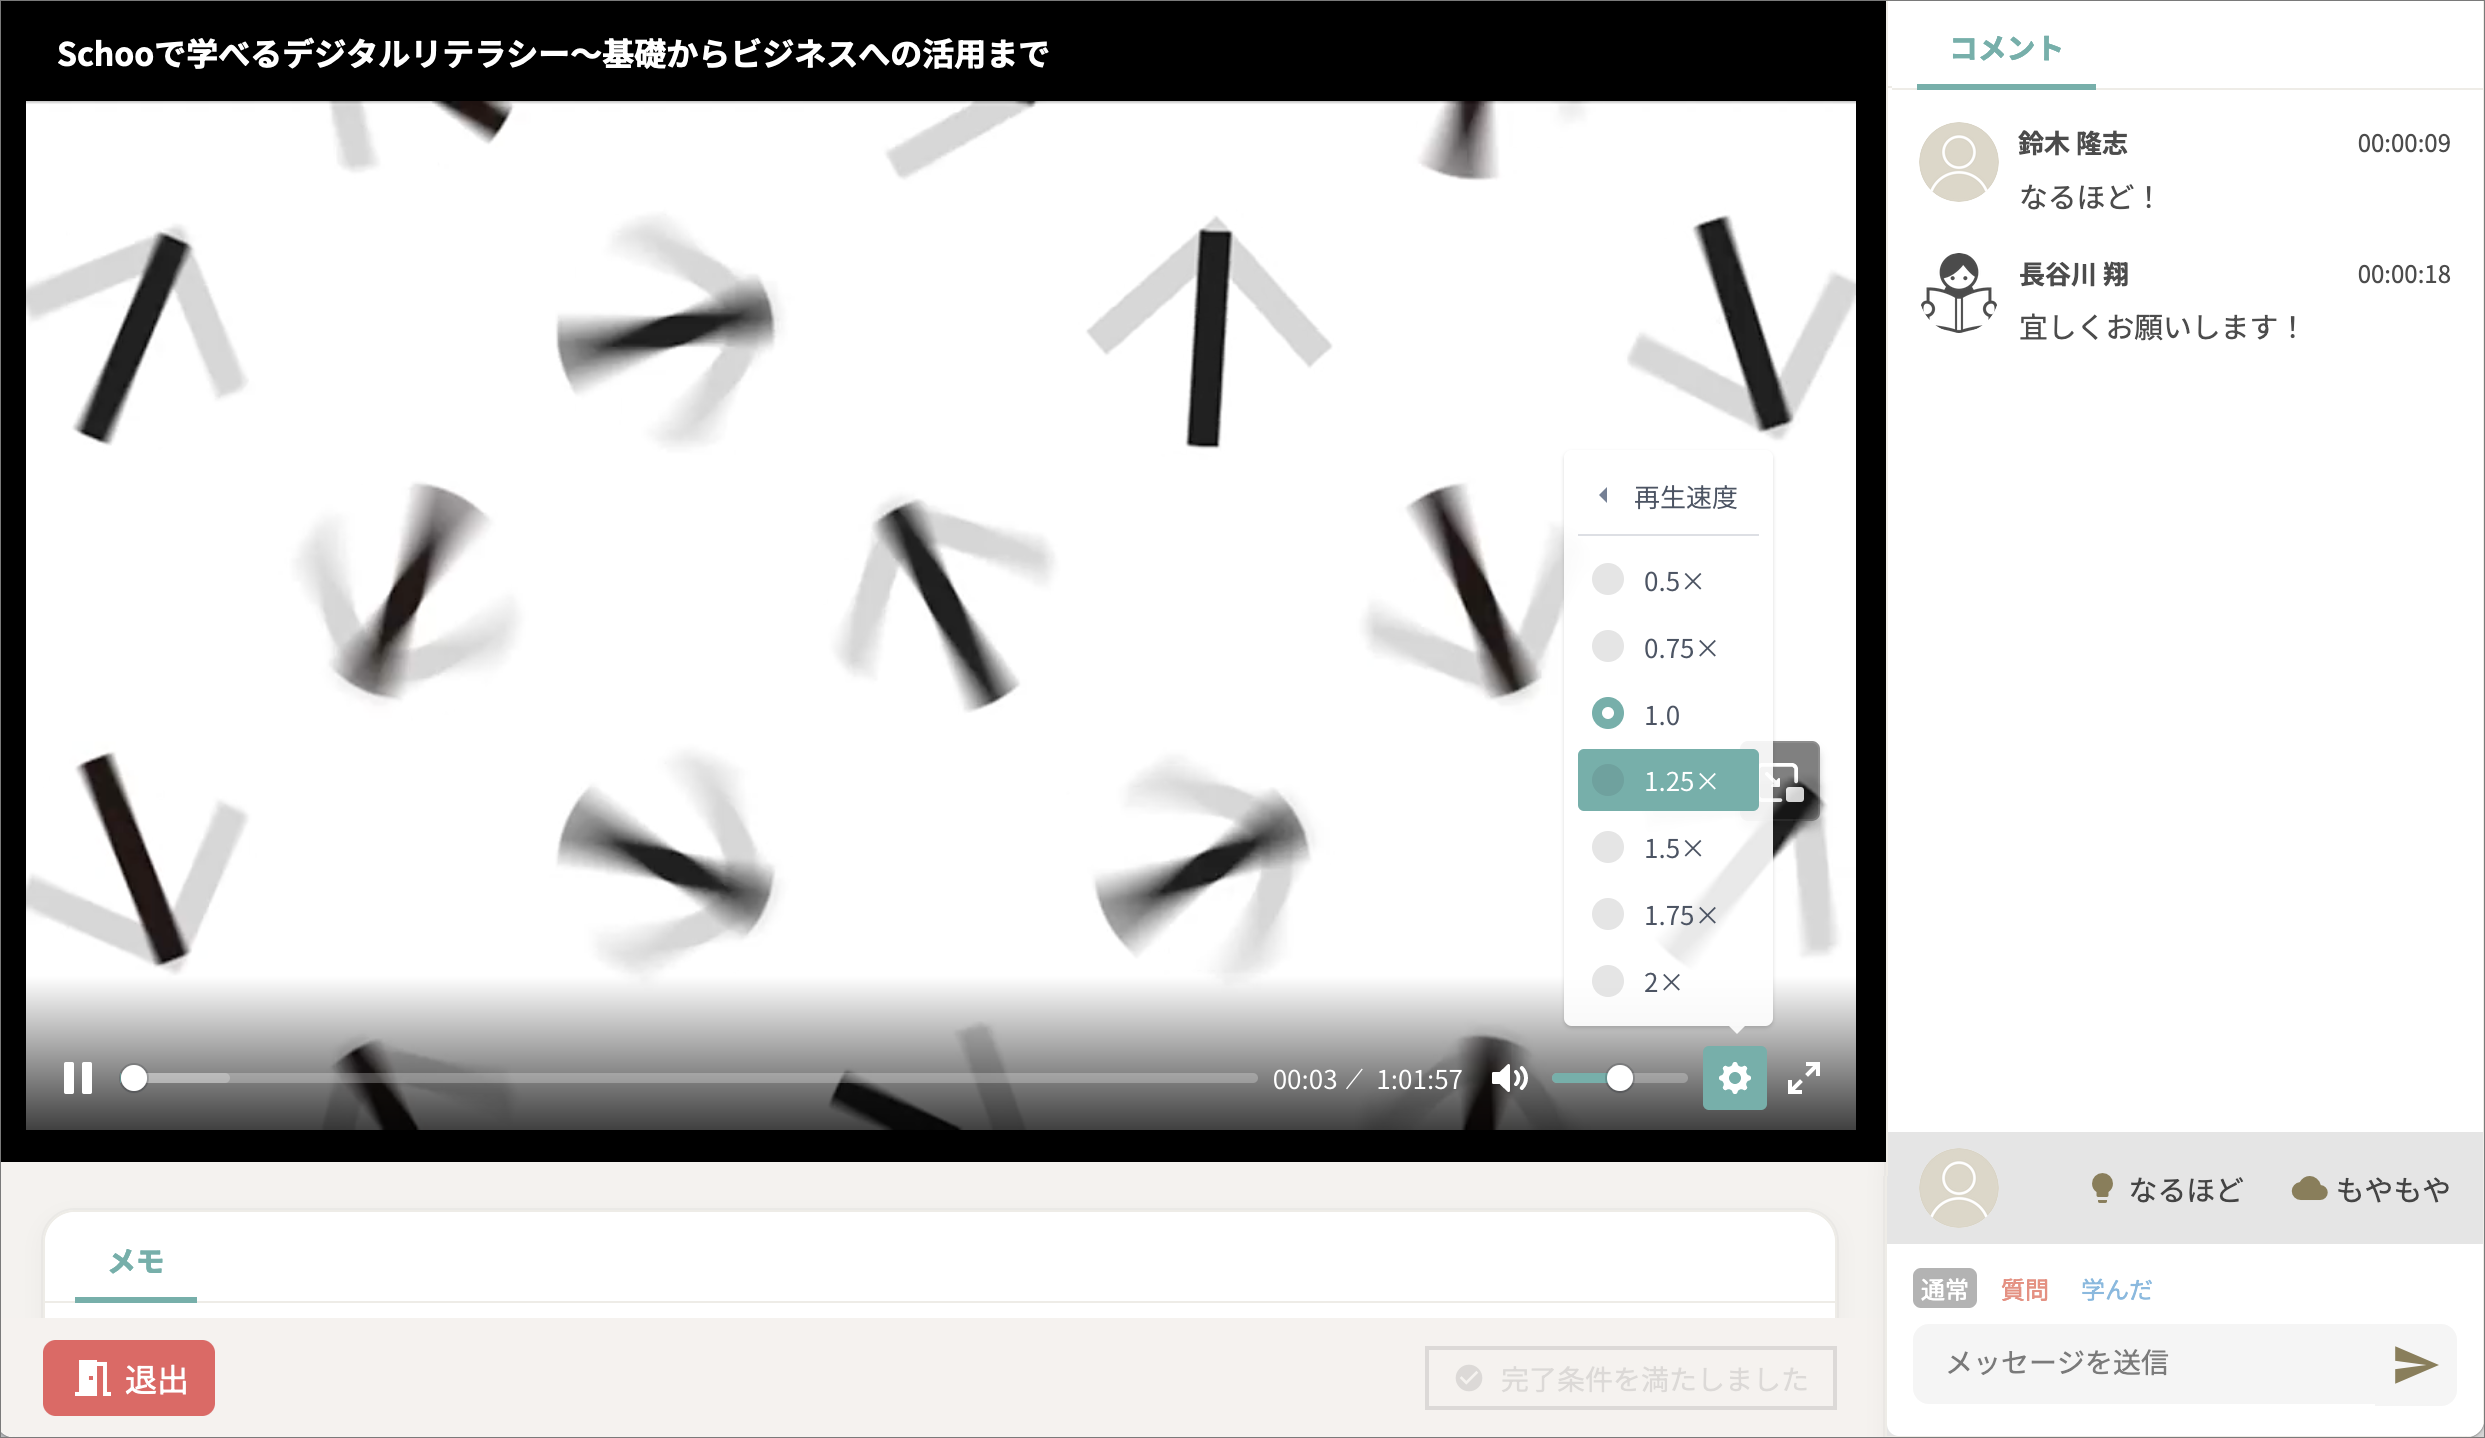The image size is (2485, 1438).
Task: Click the 00:00:18 comment timestamp
Action: (2404, 275)
